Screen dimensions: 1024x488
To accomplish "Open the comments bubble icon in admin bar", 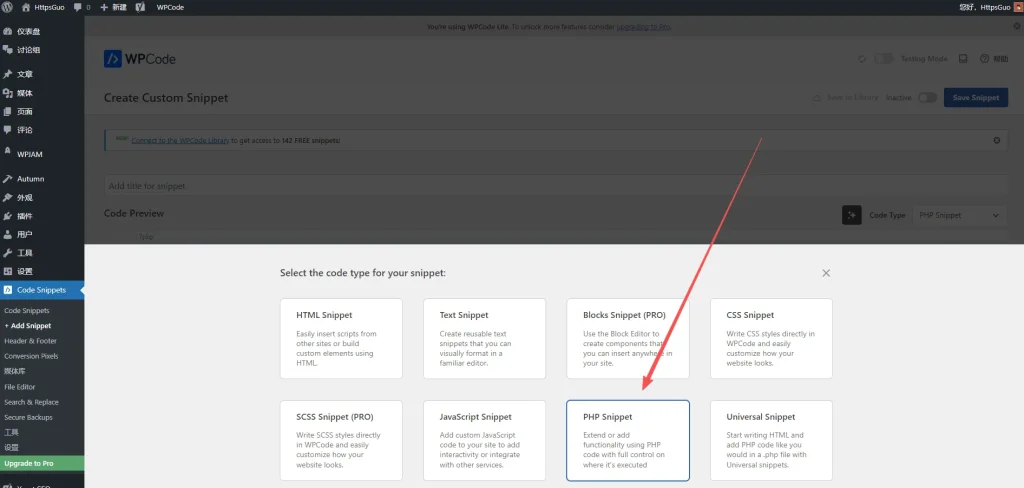I will tap(78, 7).
